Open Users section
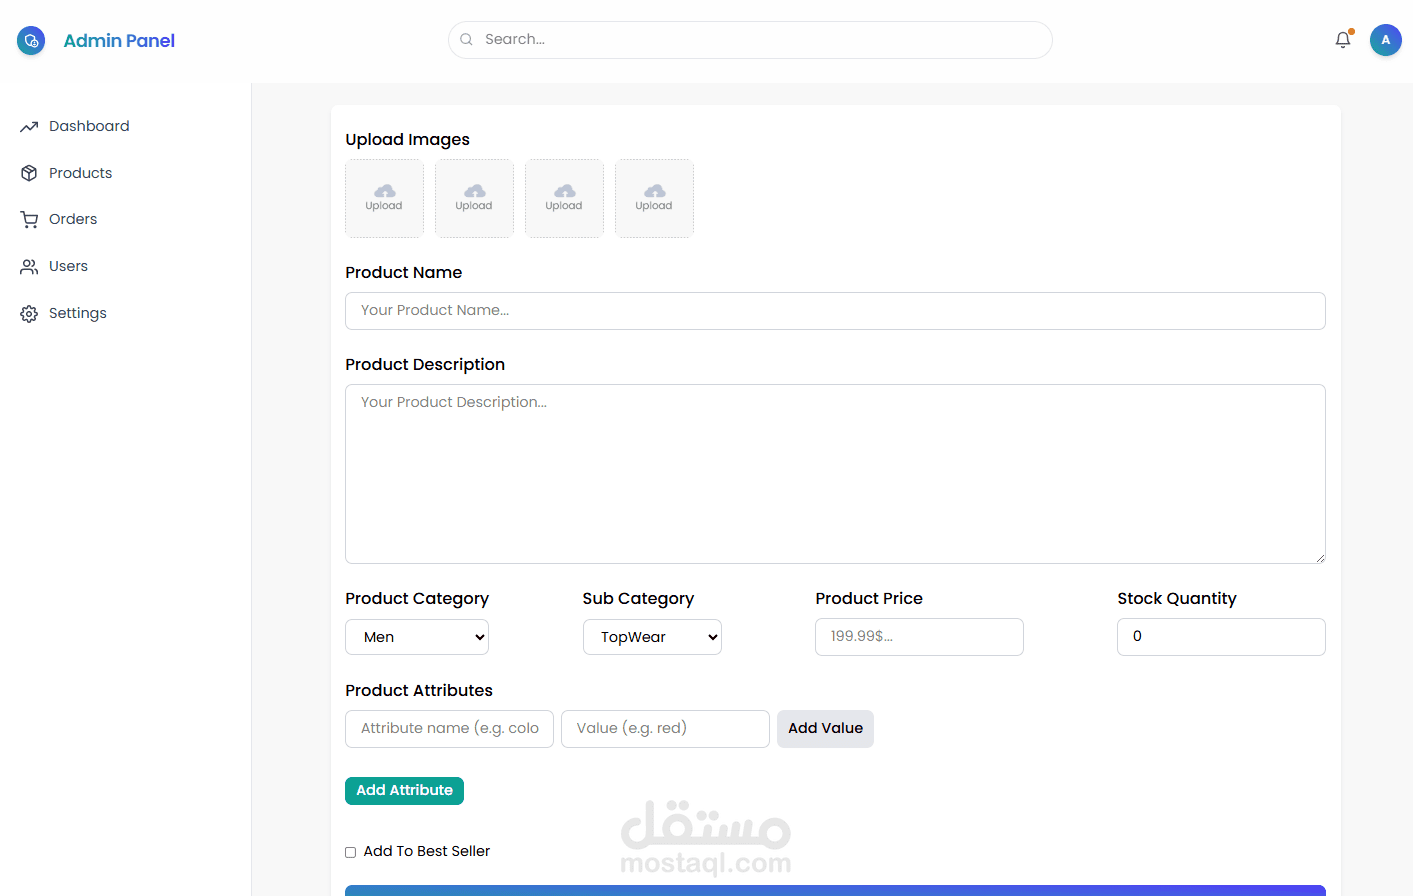 coord(68,266)
